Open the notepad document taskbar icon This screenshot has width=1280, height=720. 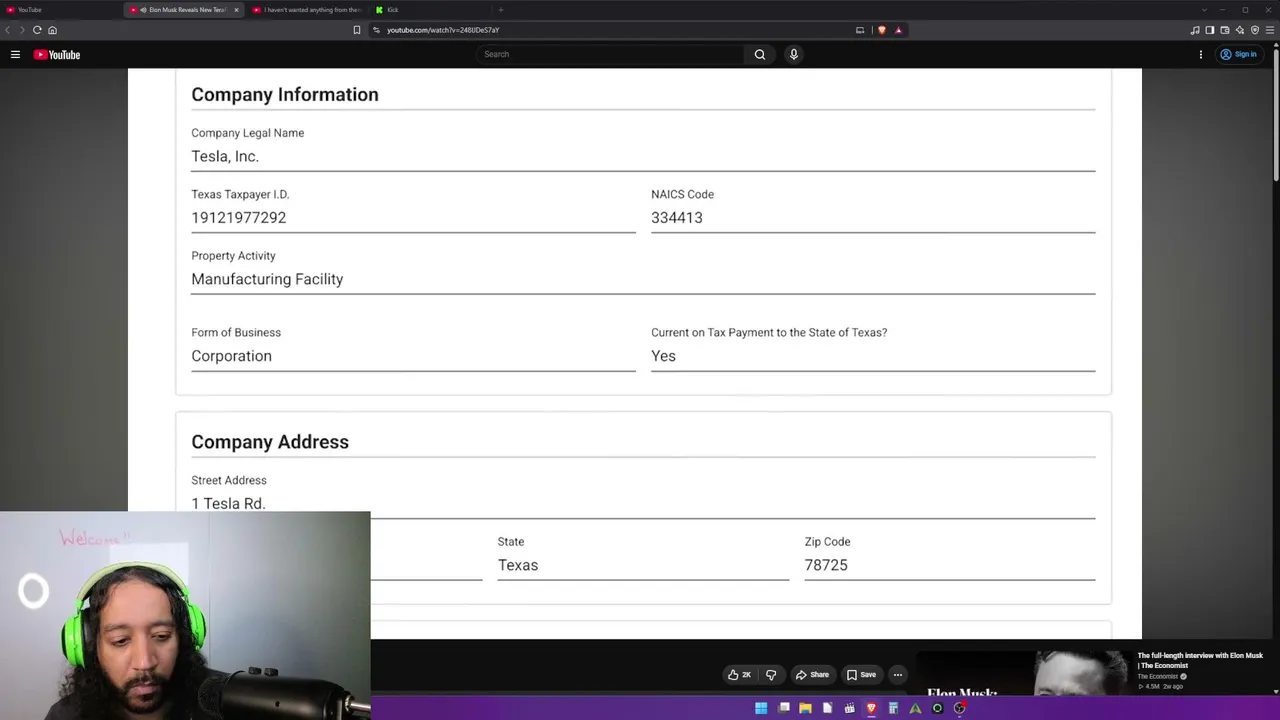pyautogui.click(x=827, y=709)
